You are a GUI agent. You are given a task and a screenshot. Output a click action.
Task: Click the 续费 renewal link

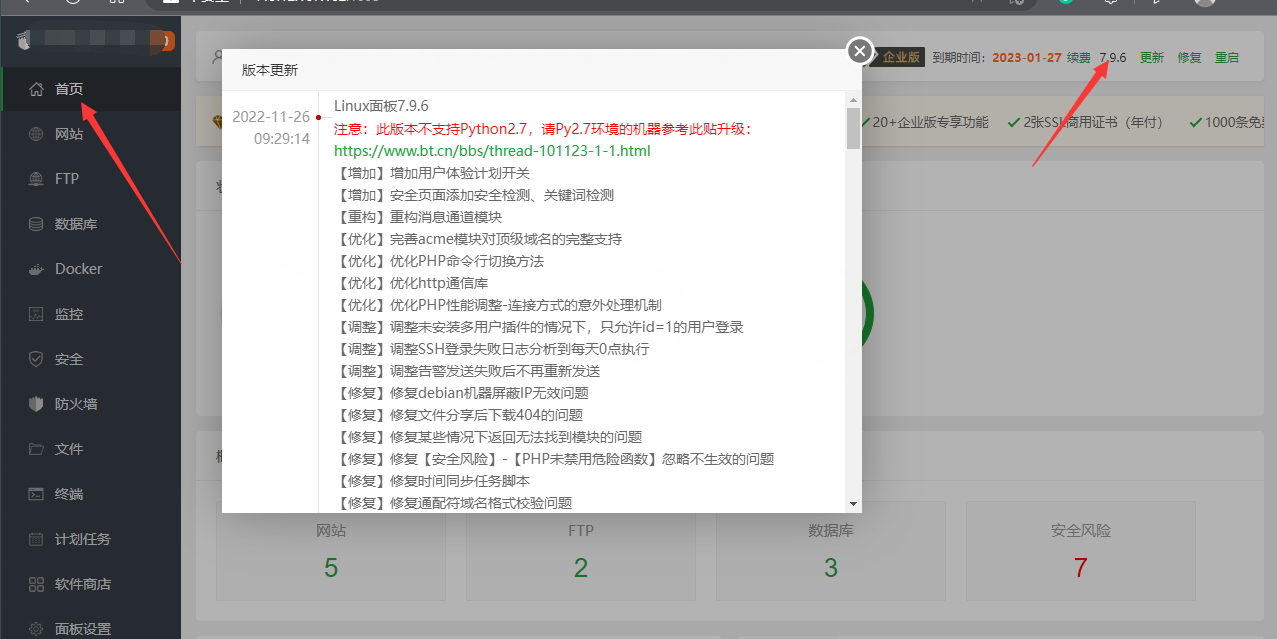coord(1079,57)
